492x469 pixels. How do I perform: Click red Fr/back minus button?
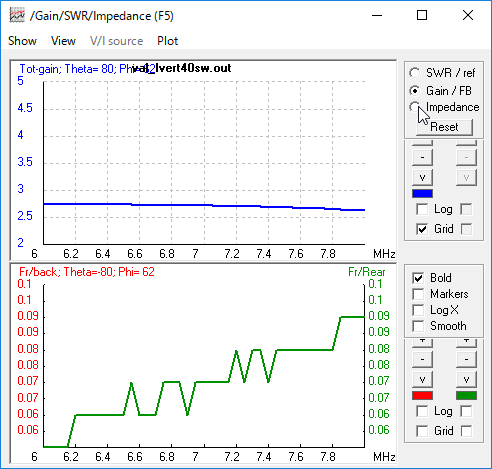click(x=422, y=360)
